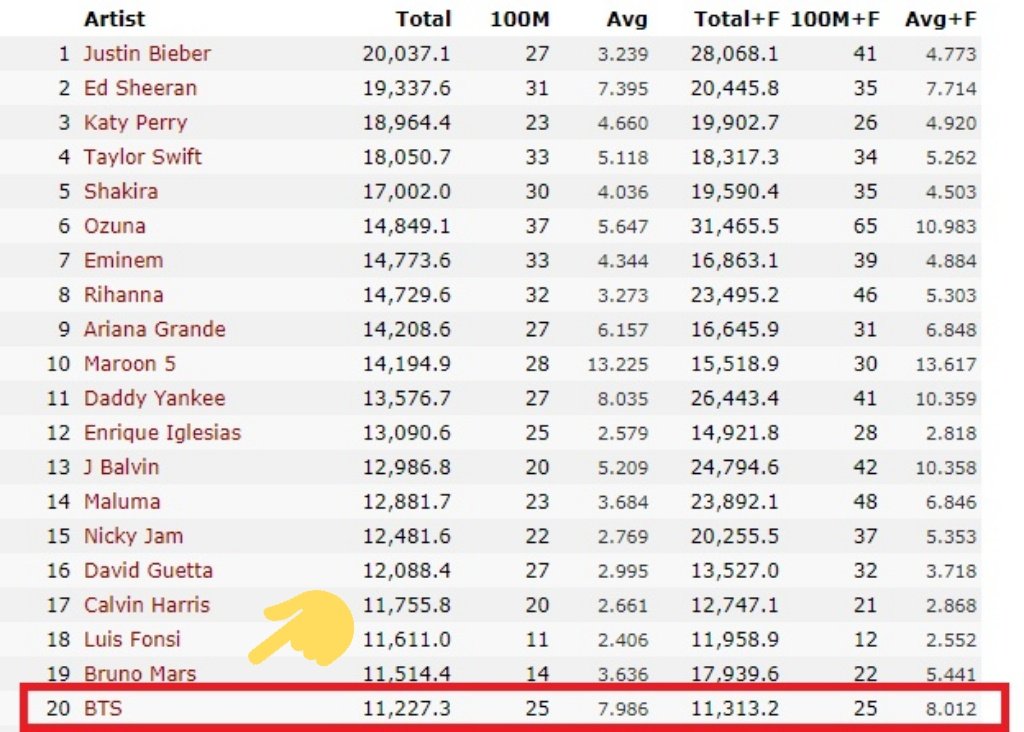Open the Shakira artist link

(121, 191)
